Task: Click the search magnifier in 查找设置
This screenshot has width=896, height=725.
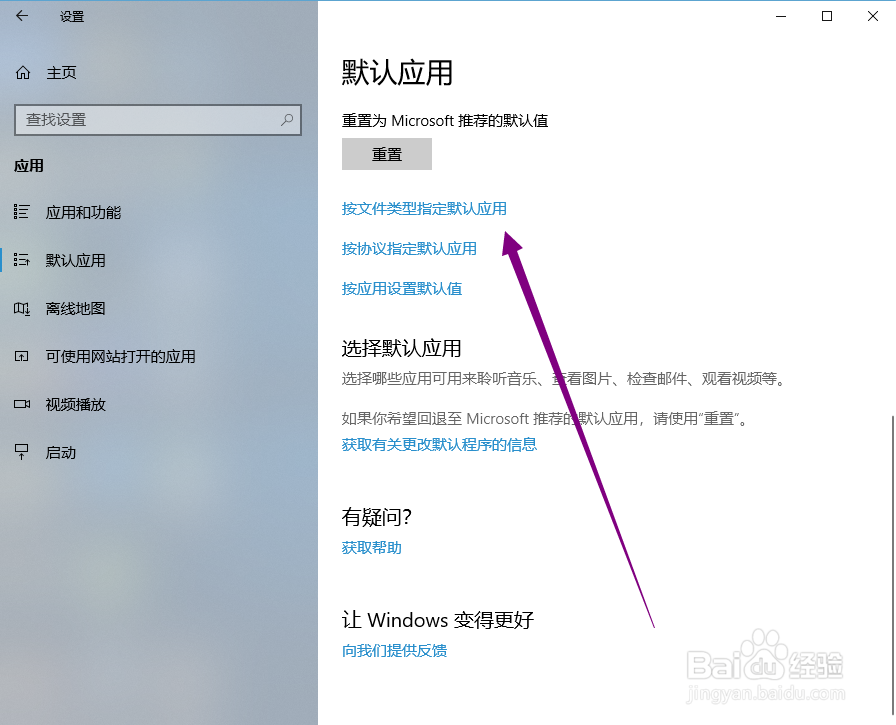Action: coord(285,119)
